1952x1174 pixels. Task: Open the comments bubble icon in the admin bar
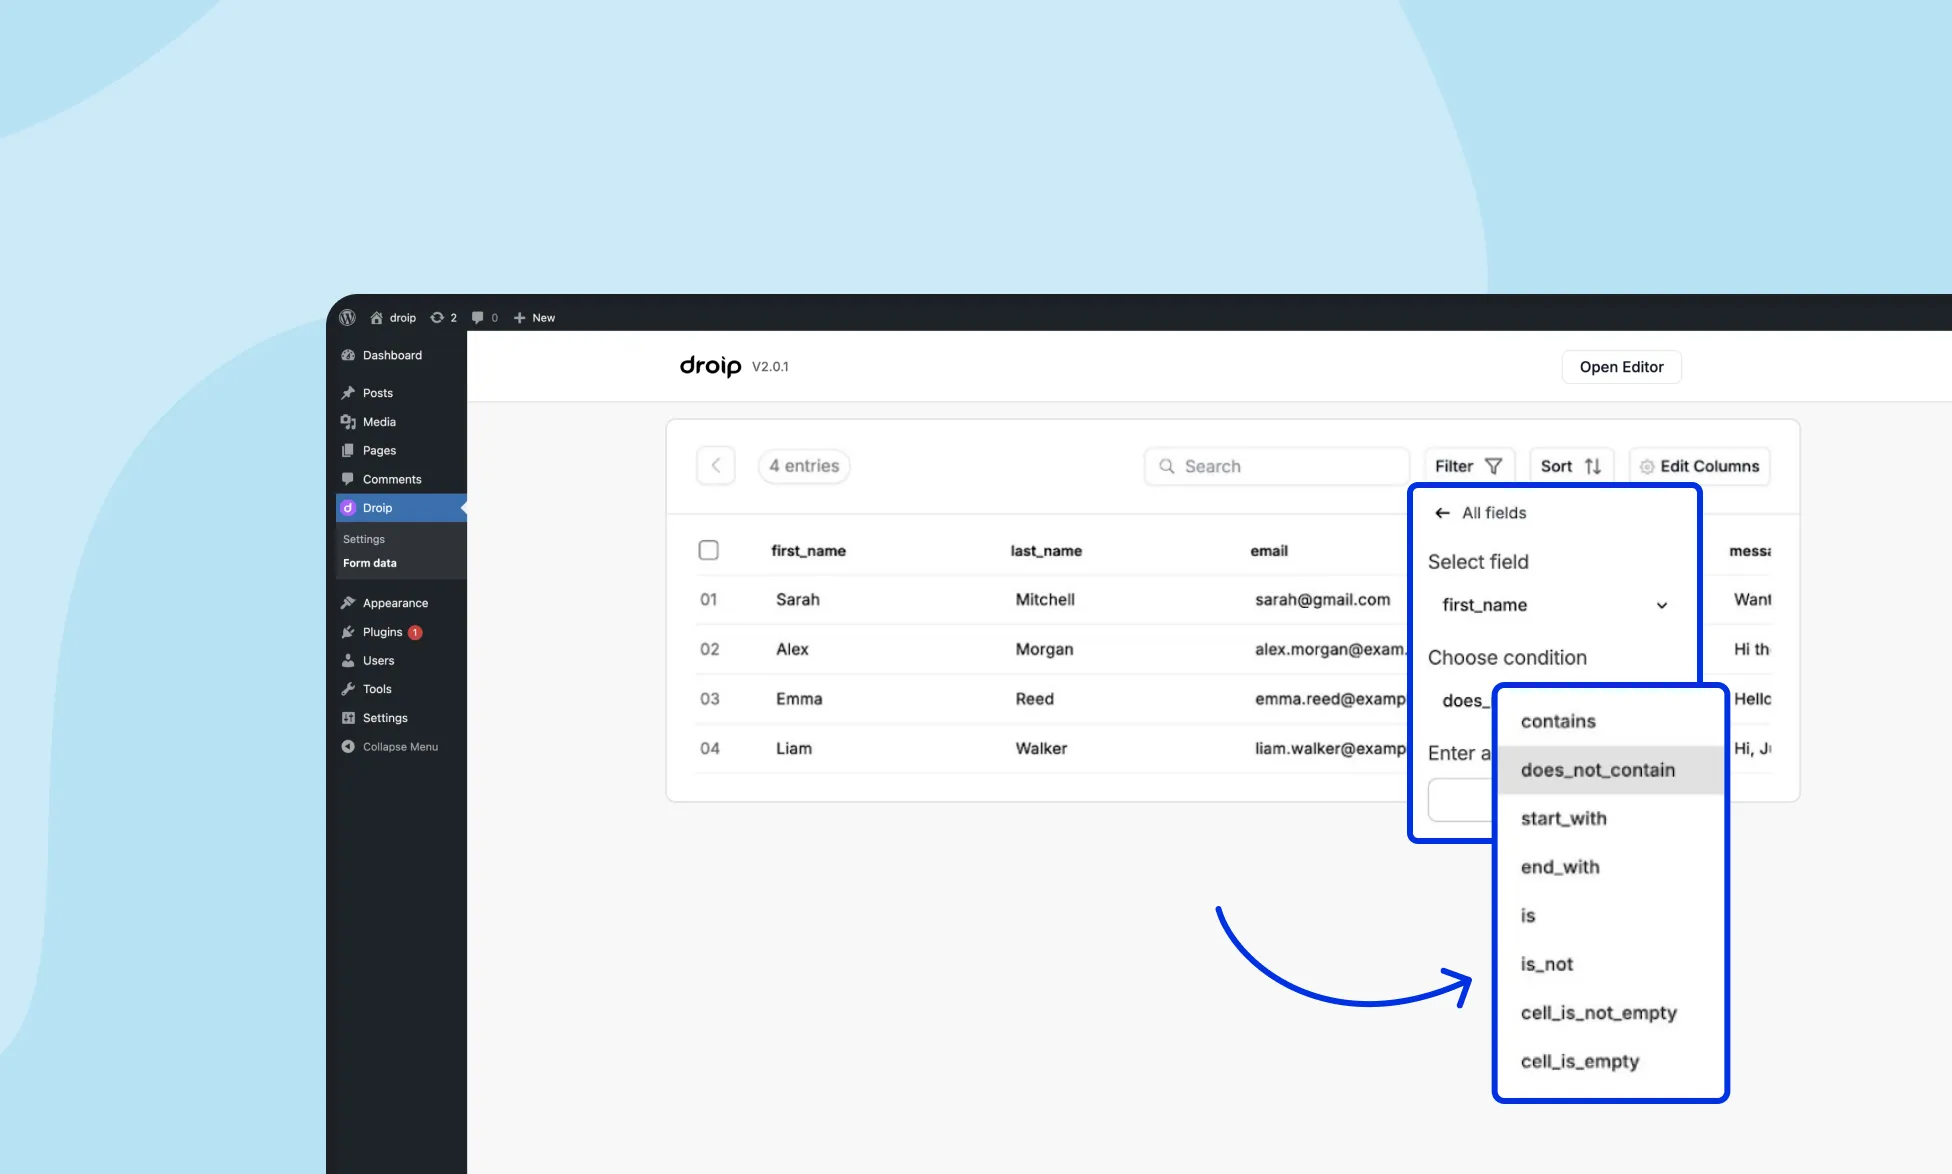point(478,318)
